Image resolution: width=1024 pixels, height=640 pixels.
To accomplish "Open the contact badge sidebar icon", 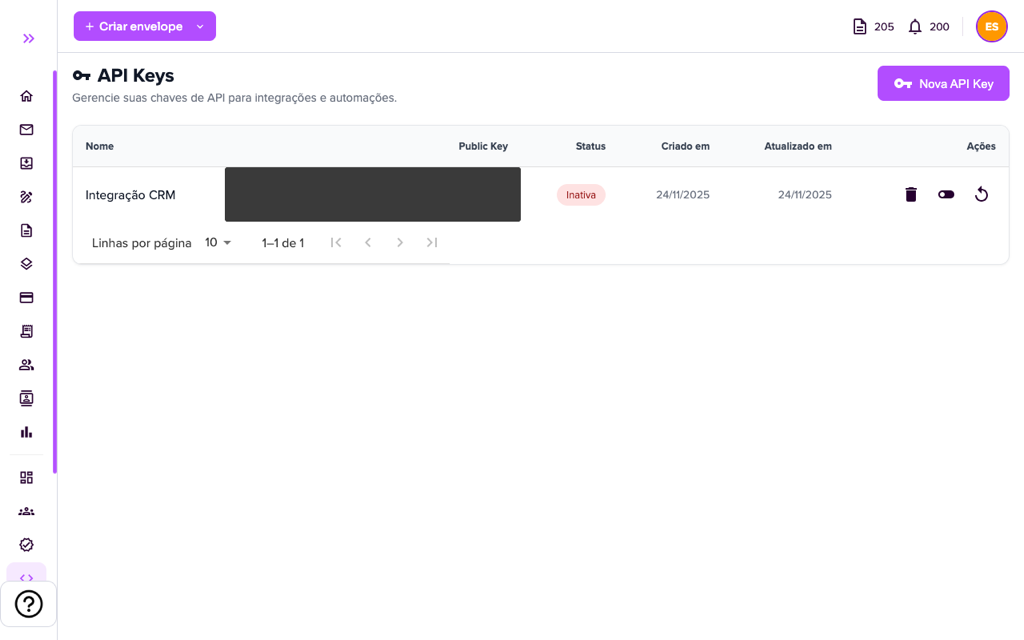I will [x=26, y=398].
